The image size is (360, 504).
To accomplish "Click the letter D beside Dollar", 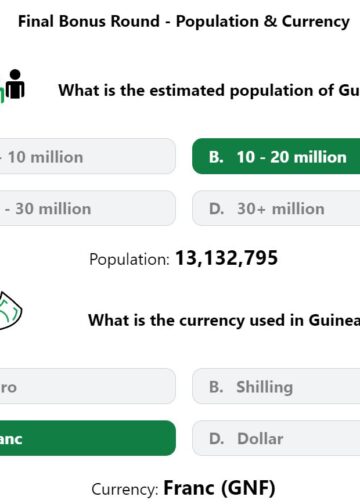I will point(217,439).
